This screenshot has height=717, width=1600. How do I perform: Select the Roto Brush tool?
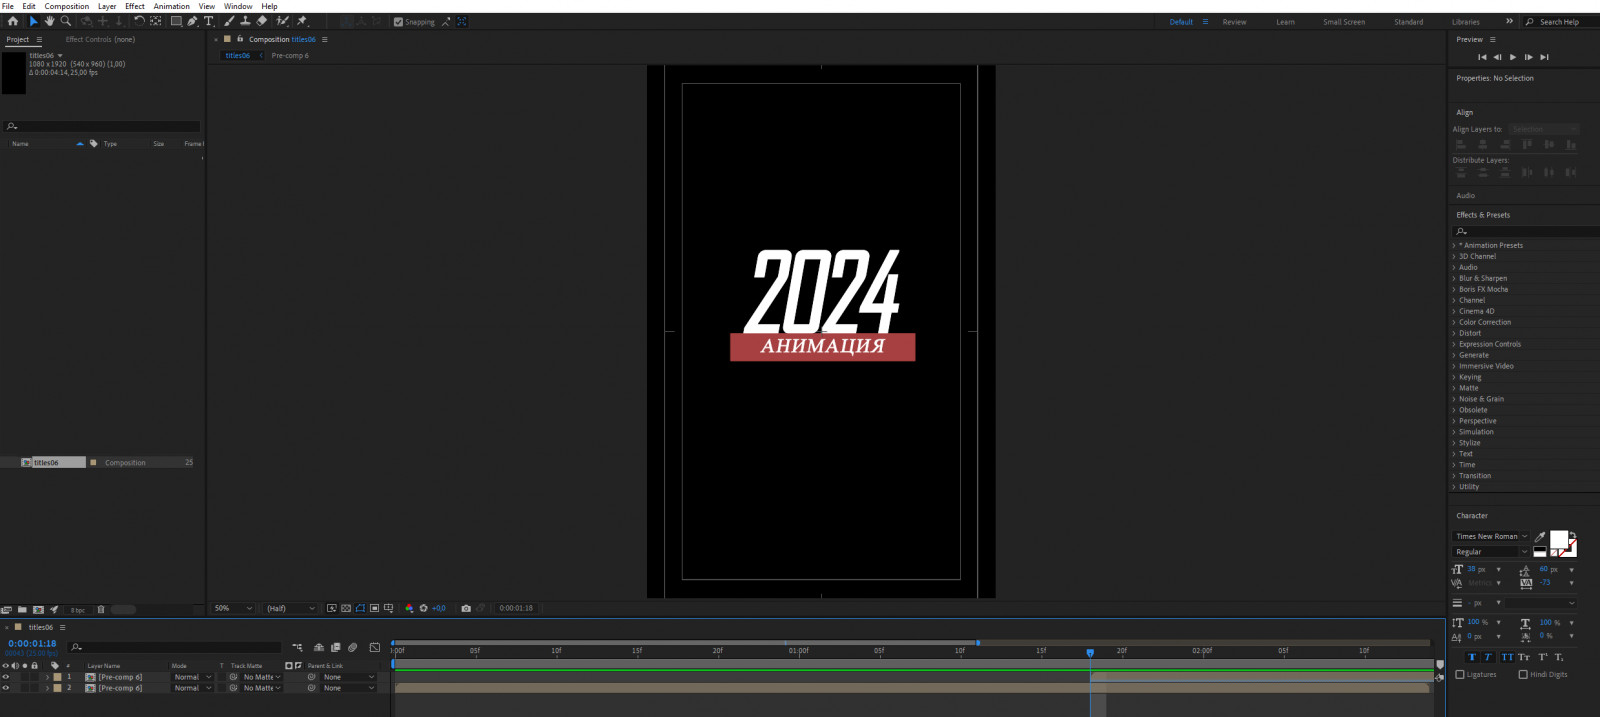click(x=282, y=21)
